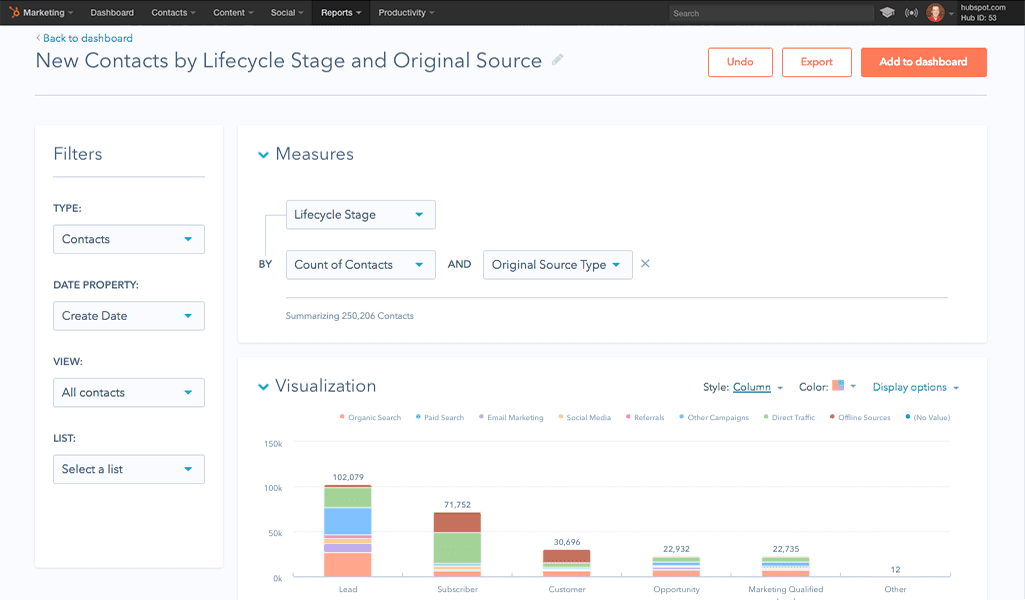Screen dimensions: 1025x600
Task: Open the Academy graduation cap icon
Action: click(x=887, y=13)
